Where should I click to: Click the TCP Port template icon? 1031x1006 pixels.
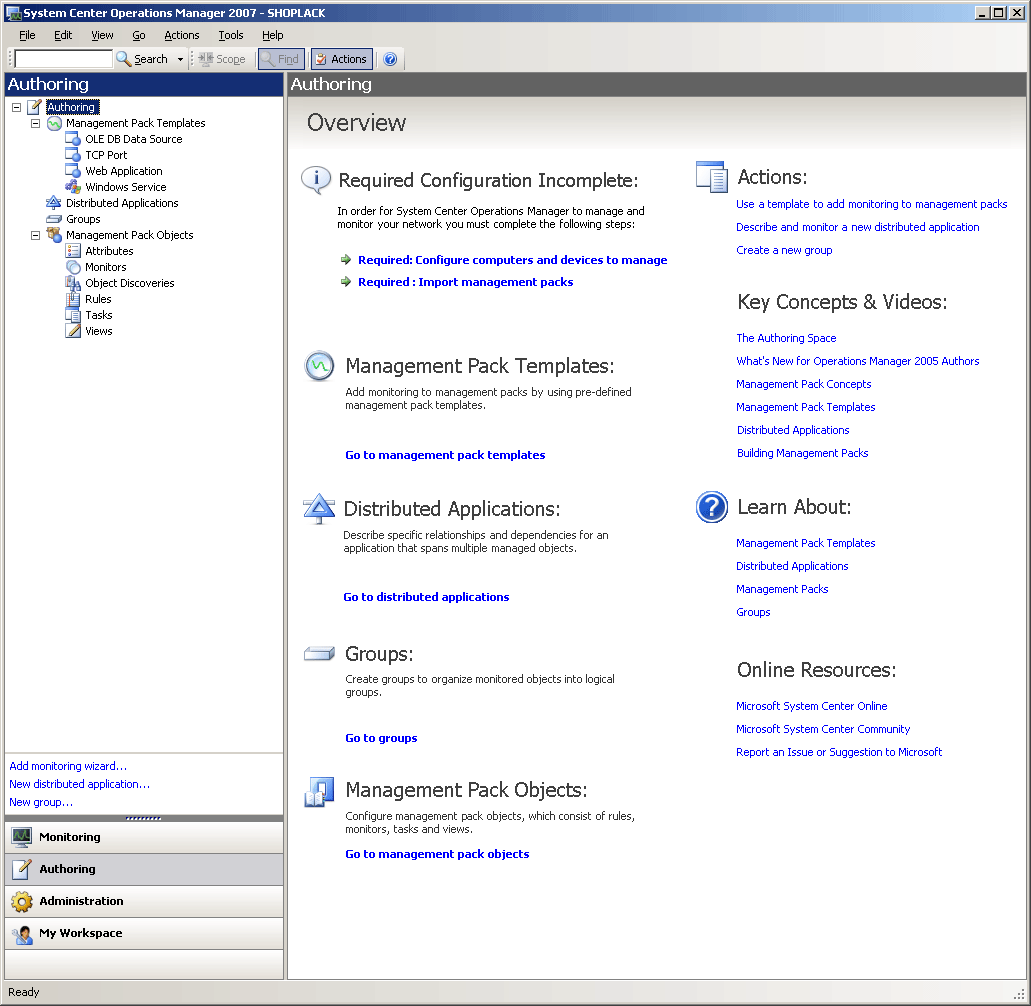point(73,155)
